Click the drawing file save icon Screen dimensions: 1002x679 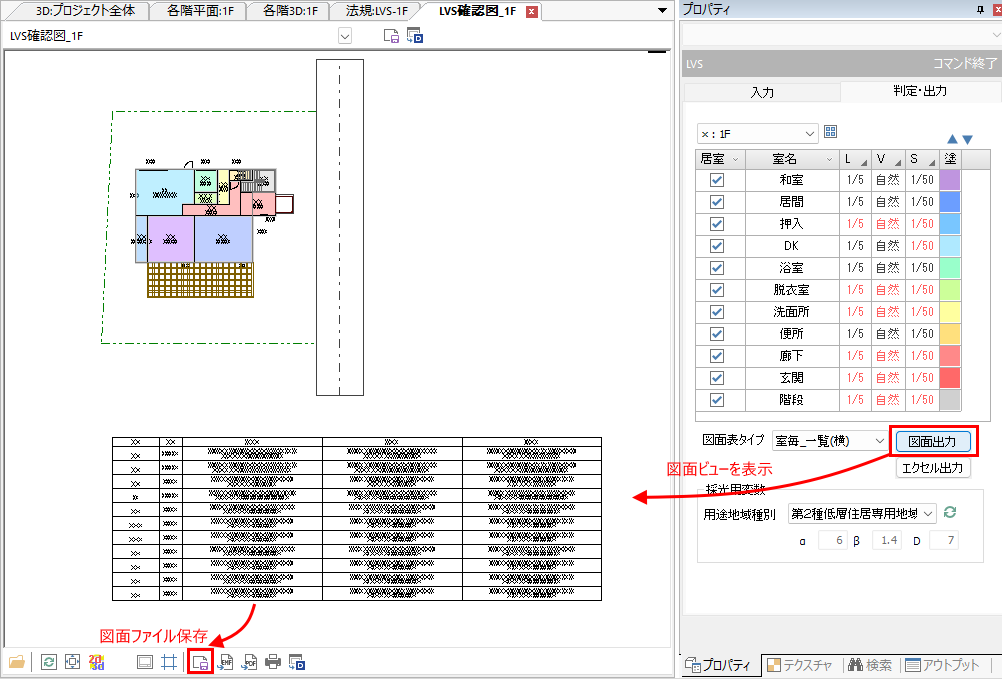[x=200, y=662]
